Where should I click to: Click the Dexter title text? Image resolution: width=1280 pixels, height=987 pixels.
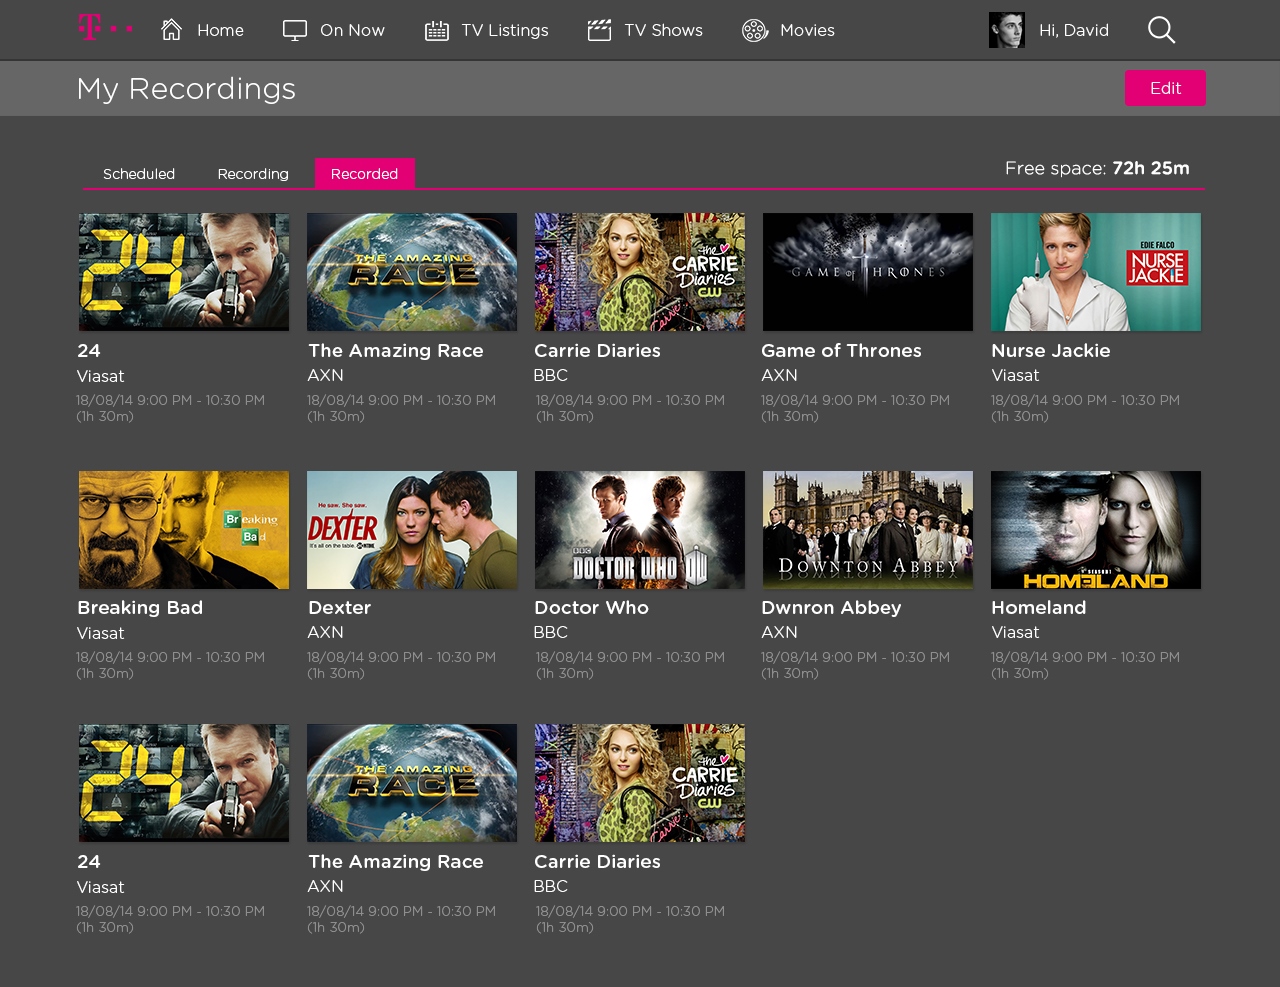(x=339, y=608)
